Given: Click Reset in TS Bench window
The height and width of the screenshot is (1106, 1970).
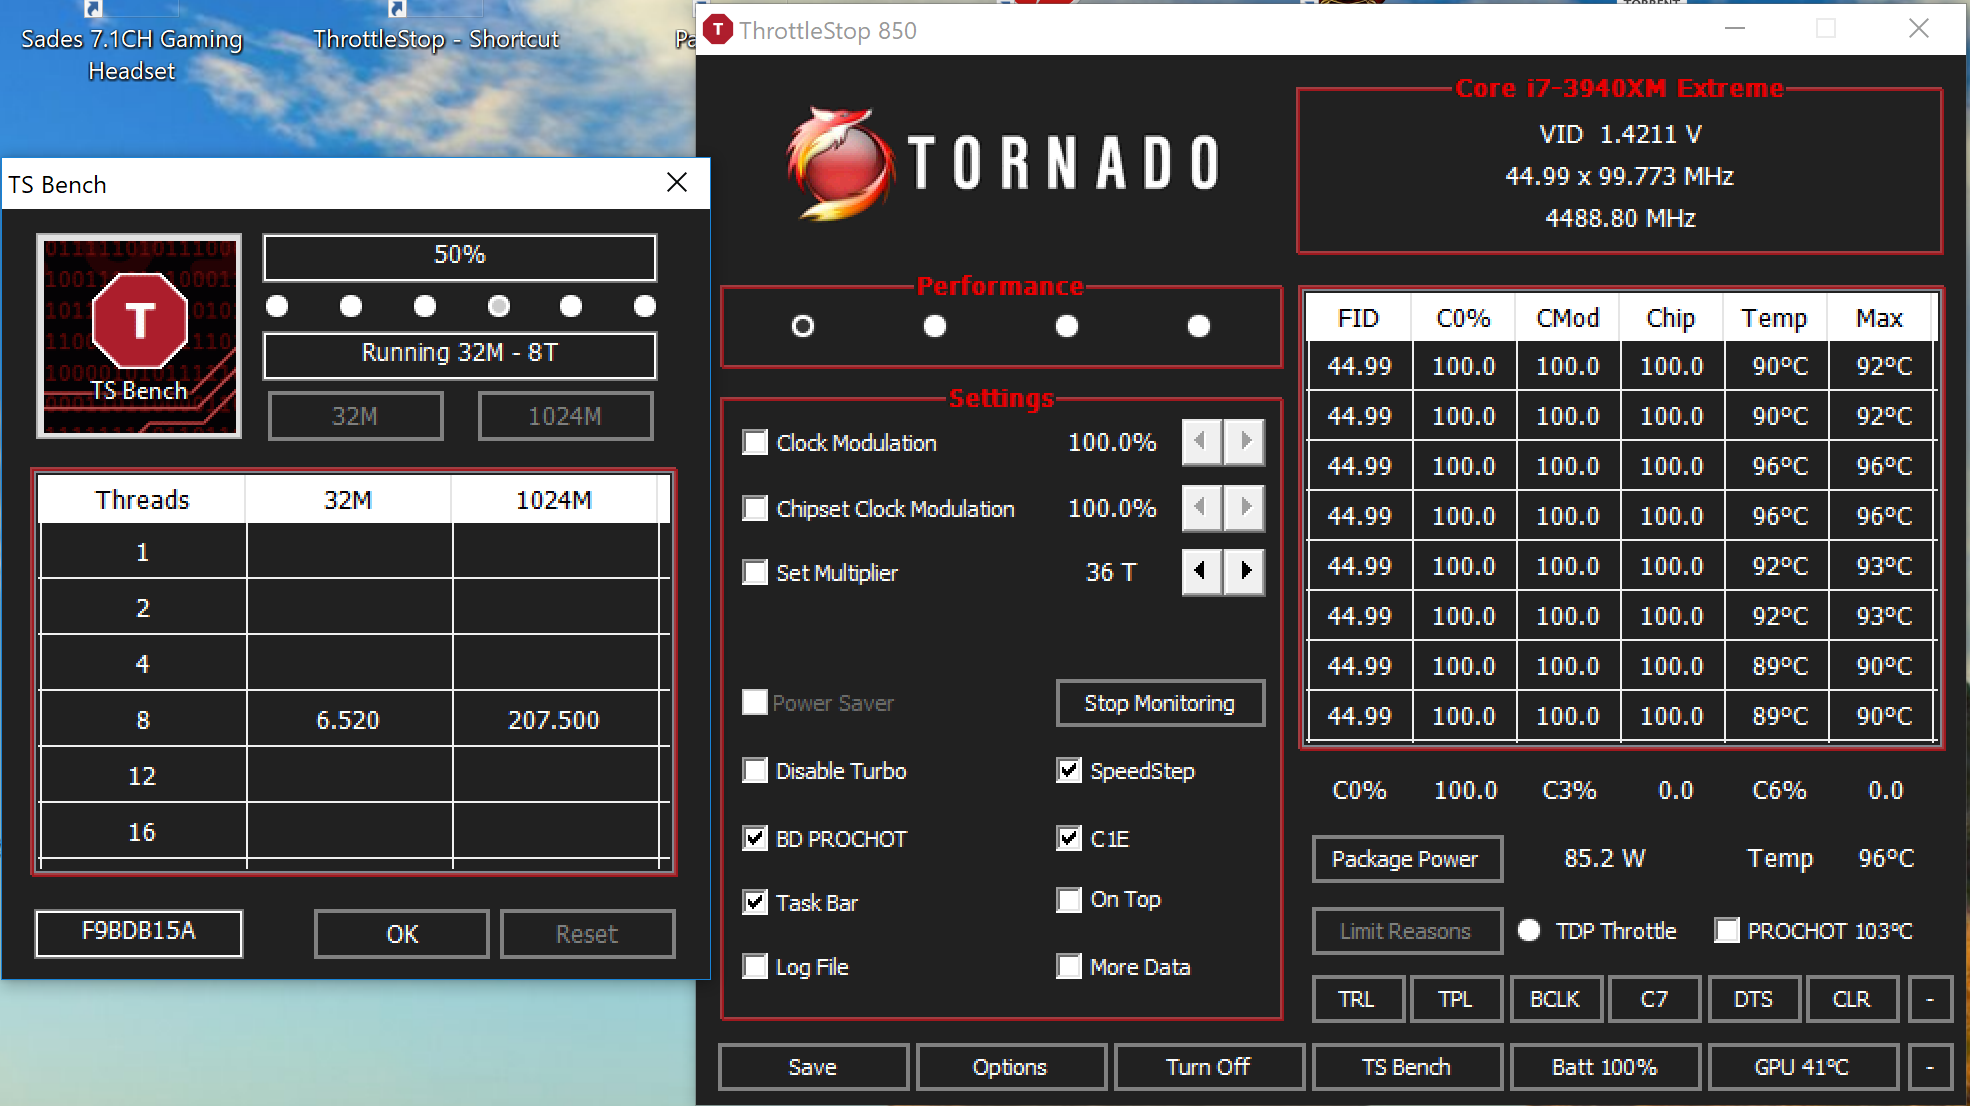Looking at the screenshot, I should [588, 934].
